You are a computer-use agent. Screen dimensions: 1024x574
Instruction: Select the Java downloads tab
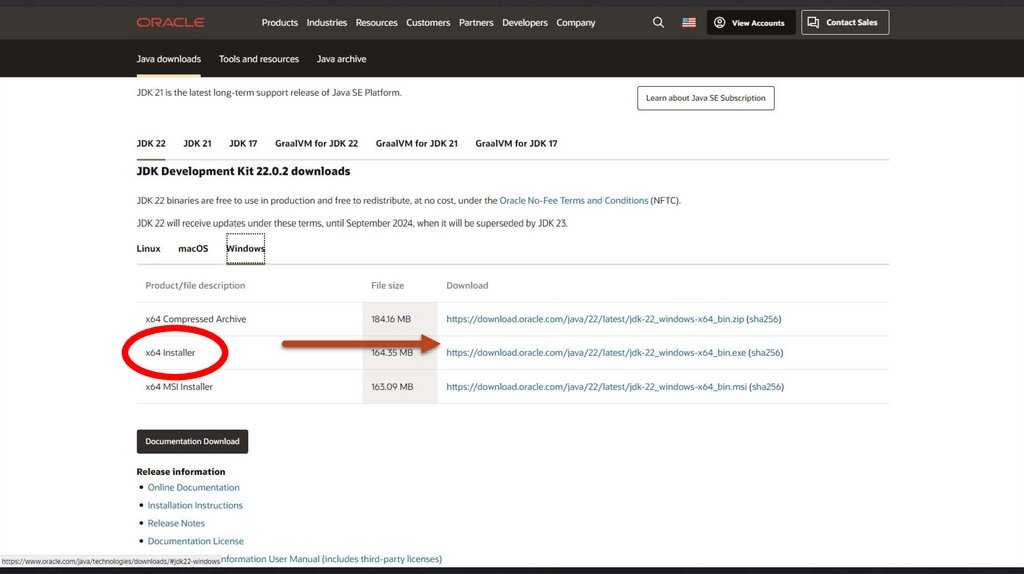[168, 59]
